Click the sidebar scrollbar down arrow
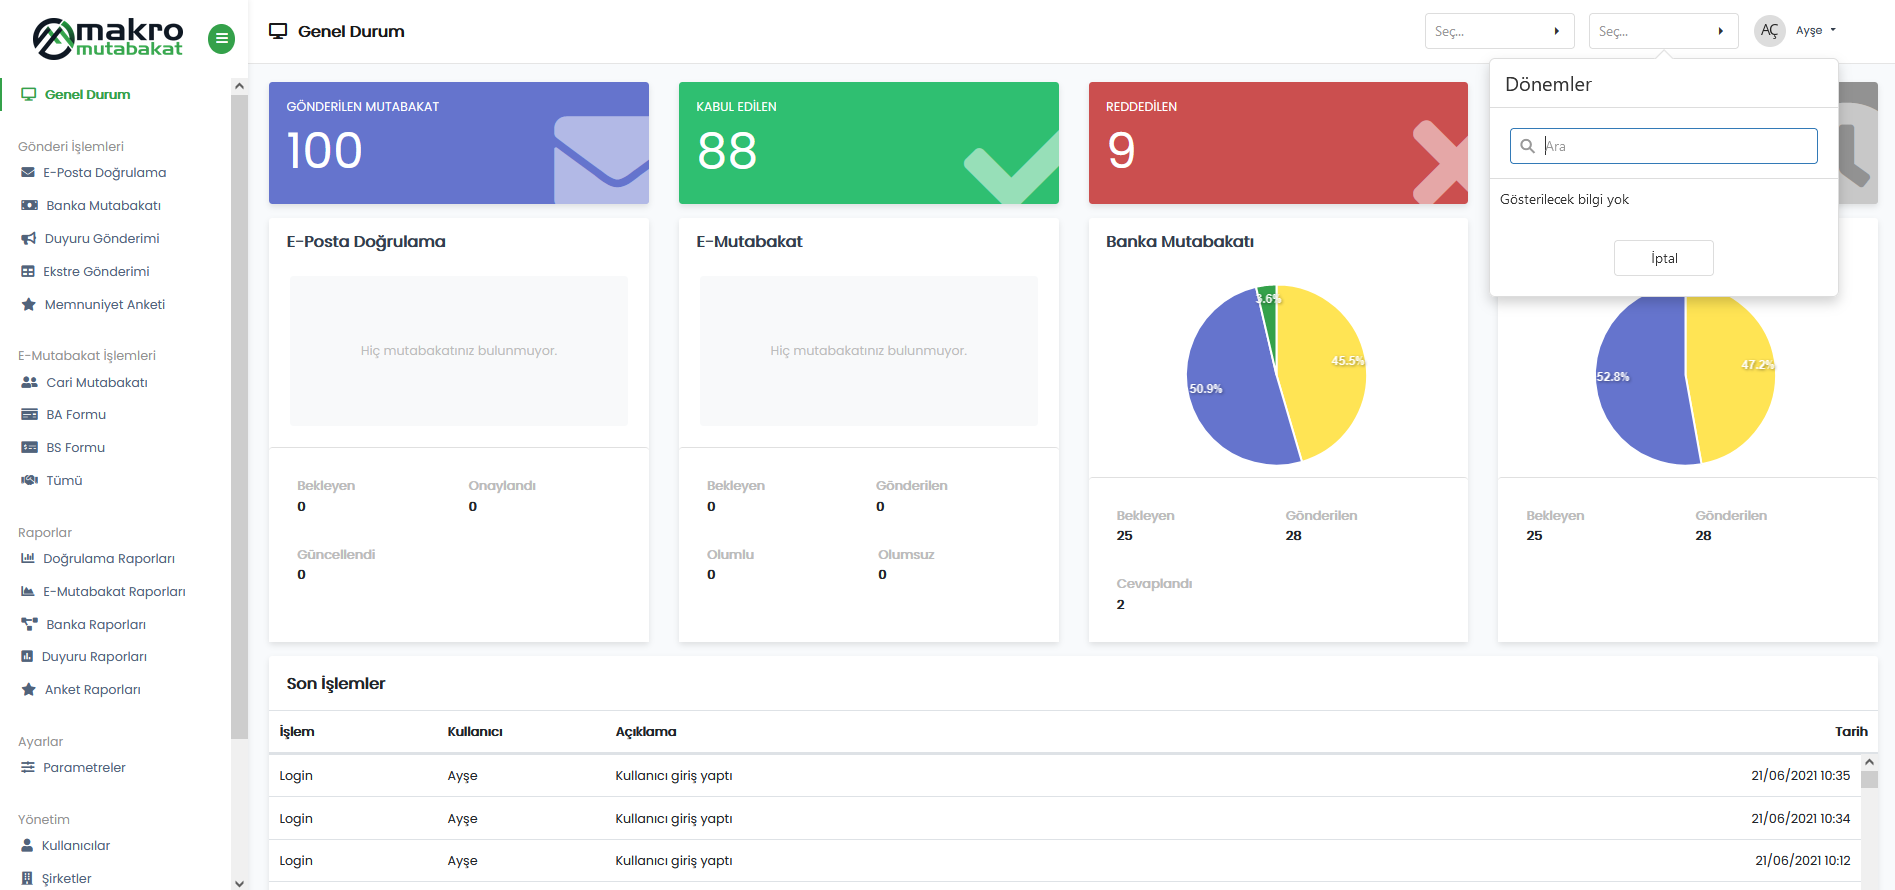 coord(239,883)
